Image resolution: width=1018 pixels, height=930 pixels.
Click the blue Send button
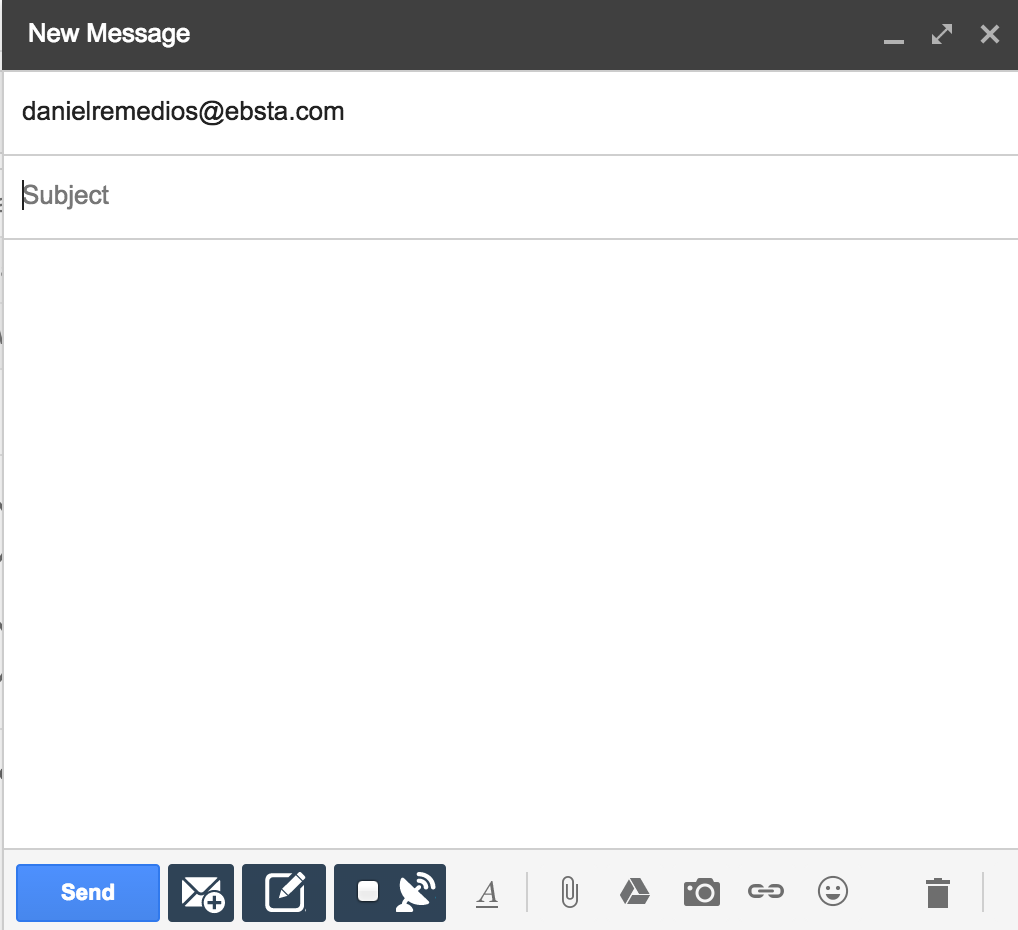coord(88,892)
